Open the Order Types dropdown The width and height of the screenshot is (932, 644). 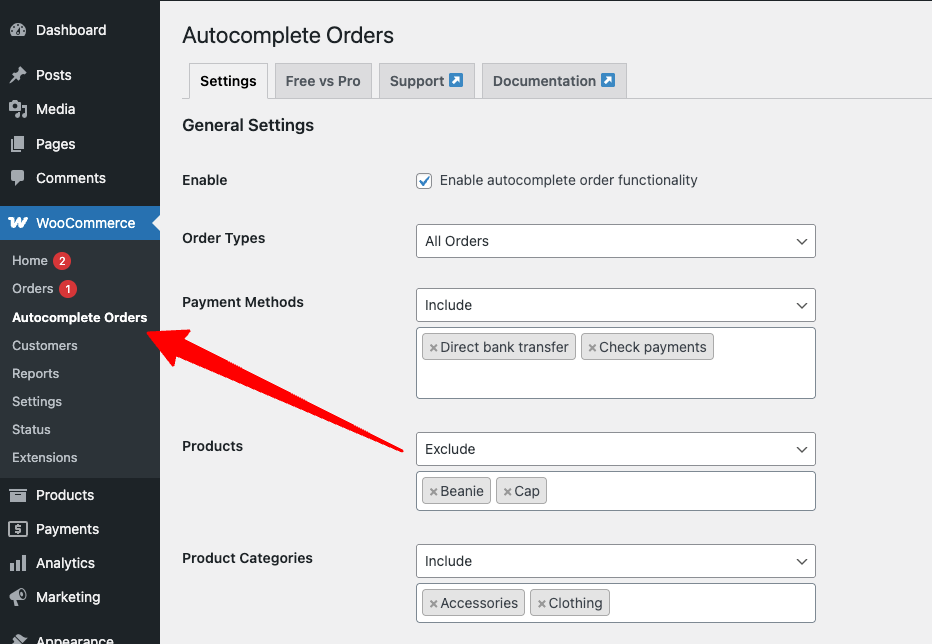tap(615, 241)
